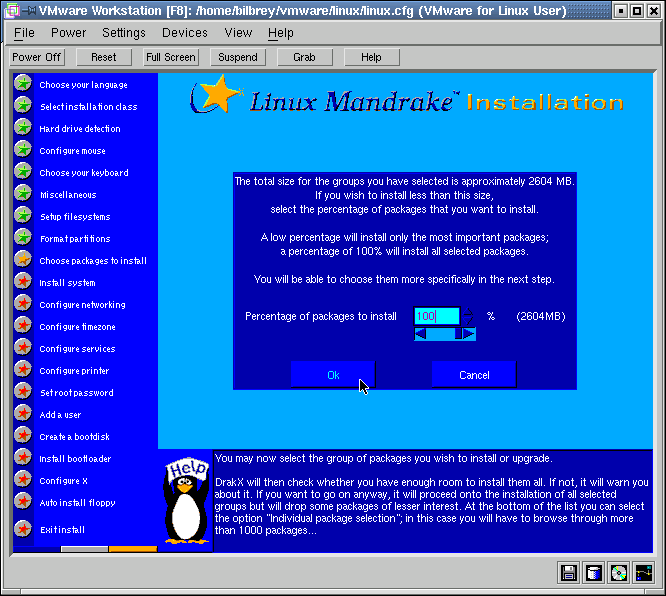Click the network adapter status icon
Screen dimensions: 666x596
click(x=644, y=573)
